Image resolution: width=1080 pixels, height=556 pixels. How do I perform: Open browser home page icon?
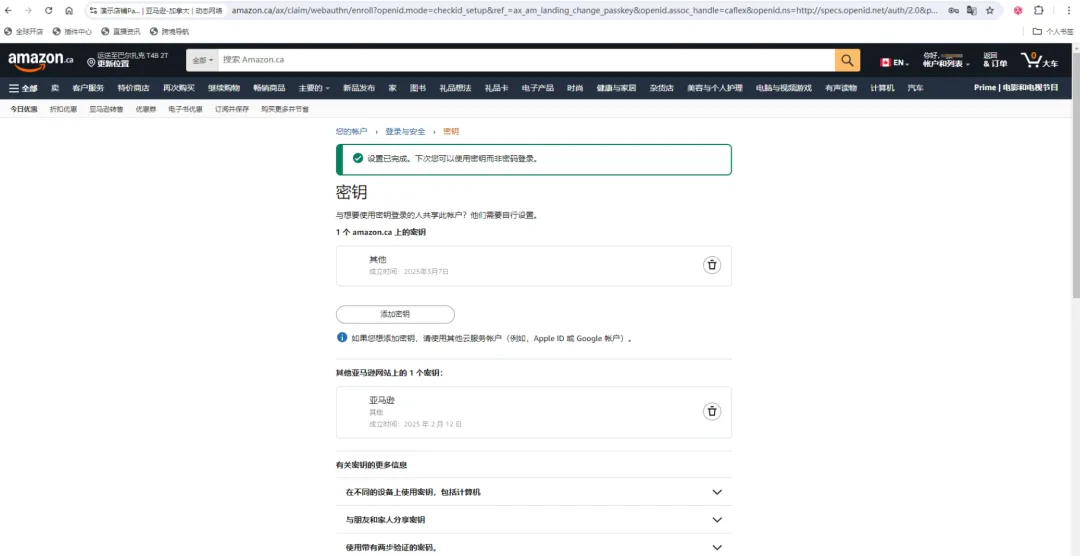tap(69, 10)
